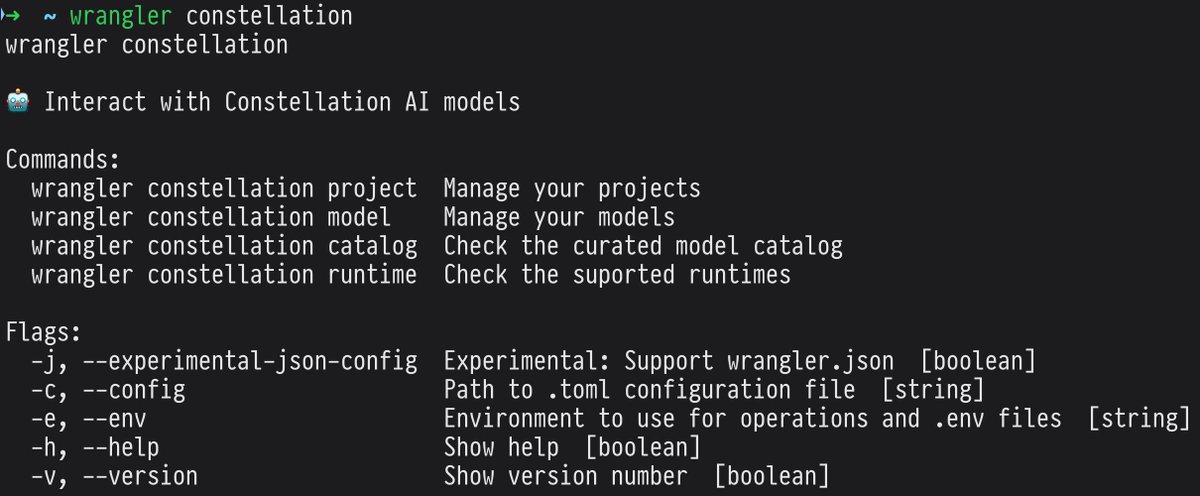The height and width of the screenshot is (496, 1200).
Task: Click "Interact with Constellation AI models" text
Action: (282, 102)
